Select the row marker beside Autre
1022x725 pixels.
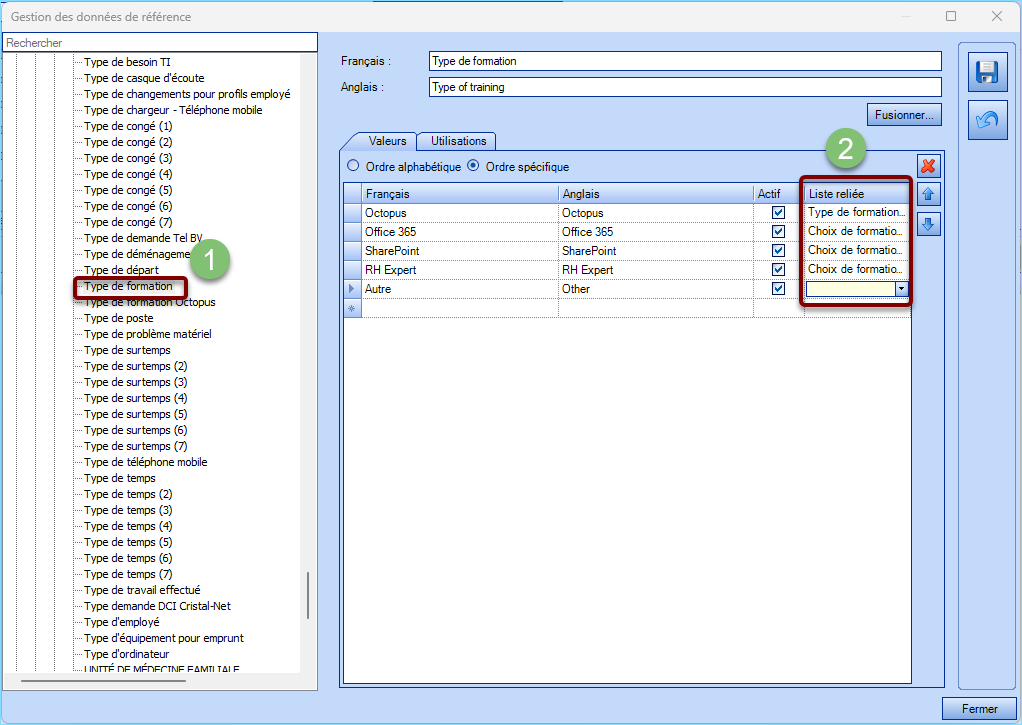[x=352, y=289]
